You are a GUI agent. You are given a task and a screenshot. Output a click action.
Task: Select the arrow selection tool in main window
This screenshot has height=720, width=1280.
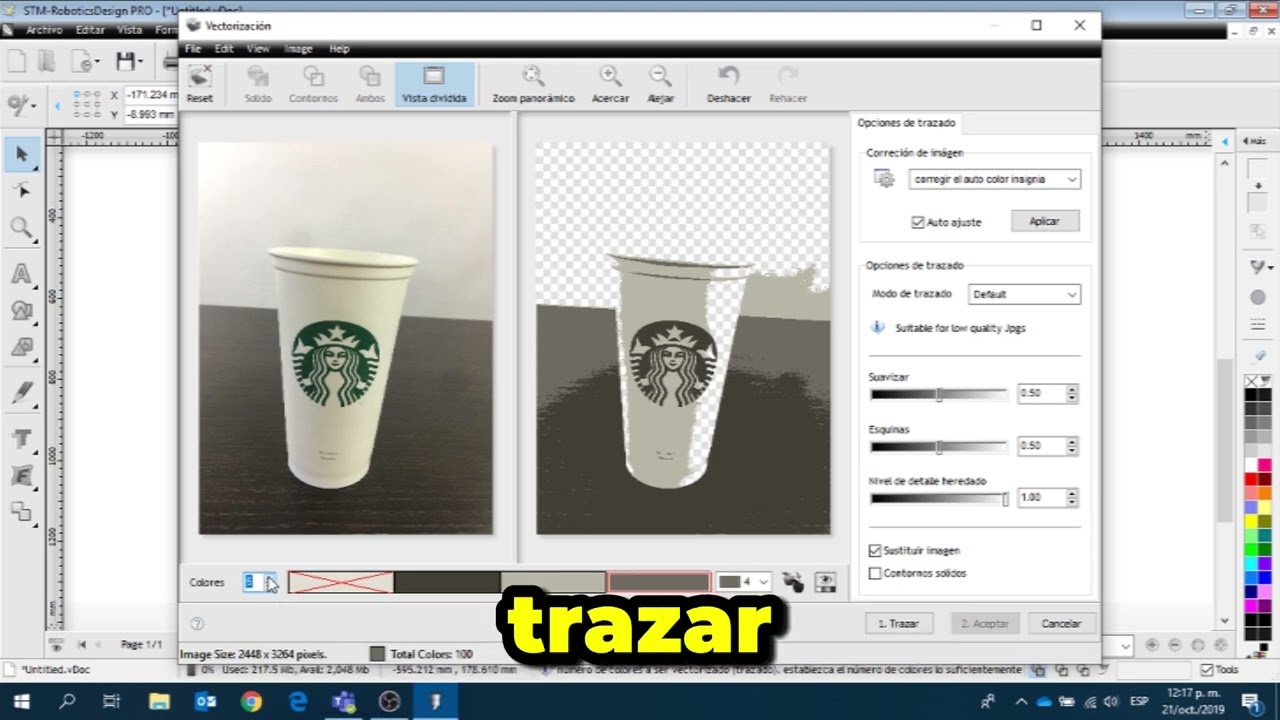click(x=21, y=153)
